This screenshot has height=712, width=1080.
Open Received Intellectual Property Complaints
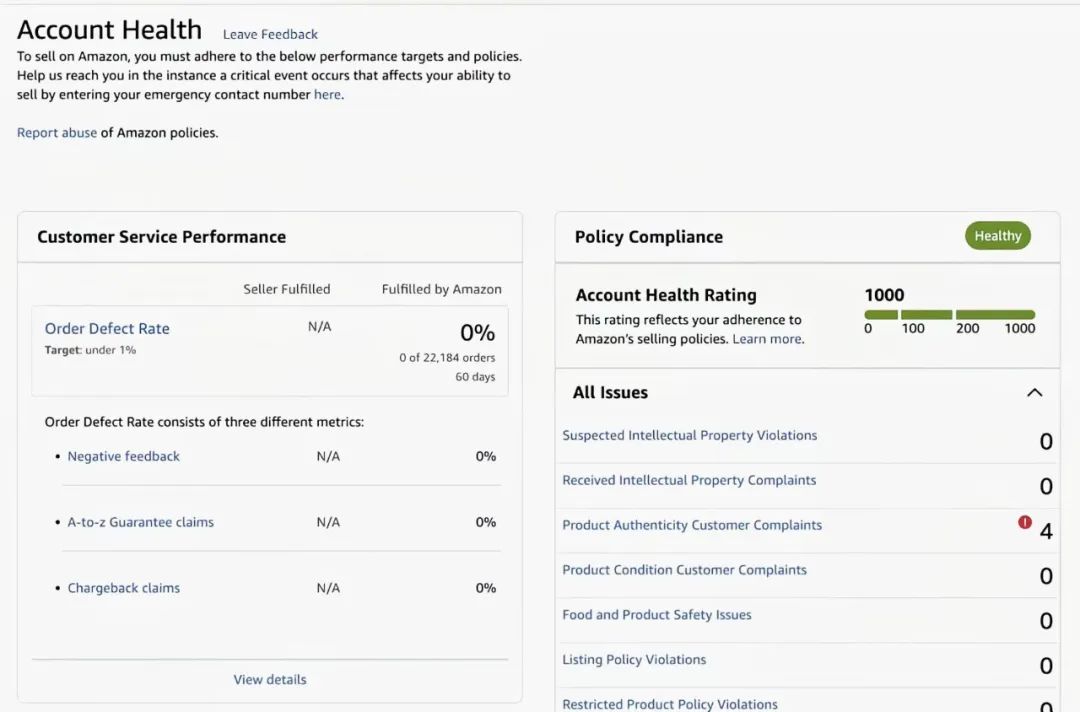(689, 480)
